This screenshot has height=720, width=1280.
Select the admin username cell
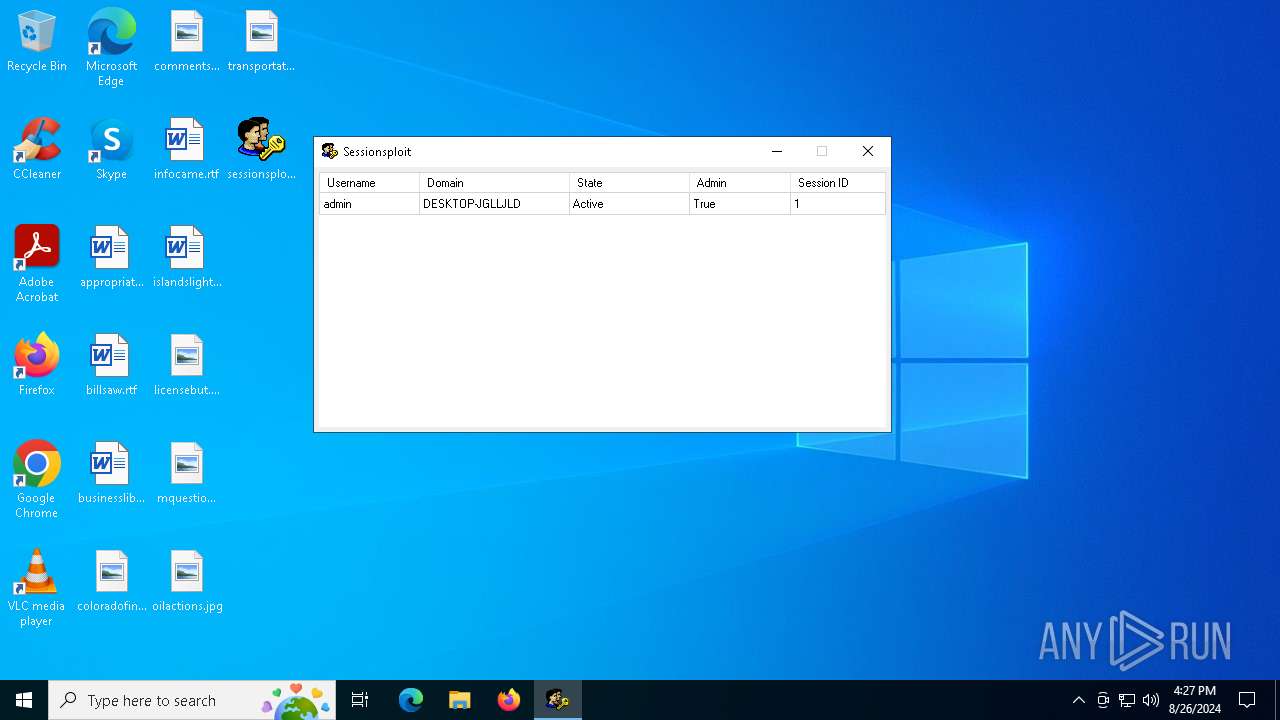coord(369,204)
